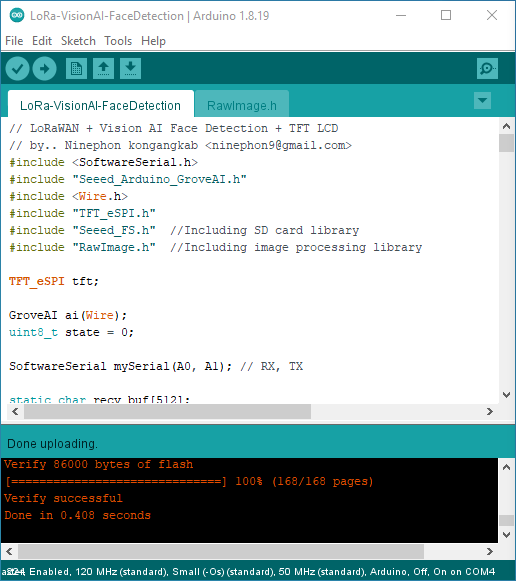Click the Upload arrow button
The image size is (516, 581).
point(44,69)
